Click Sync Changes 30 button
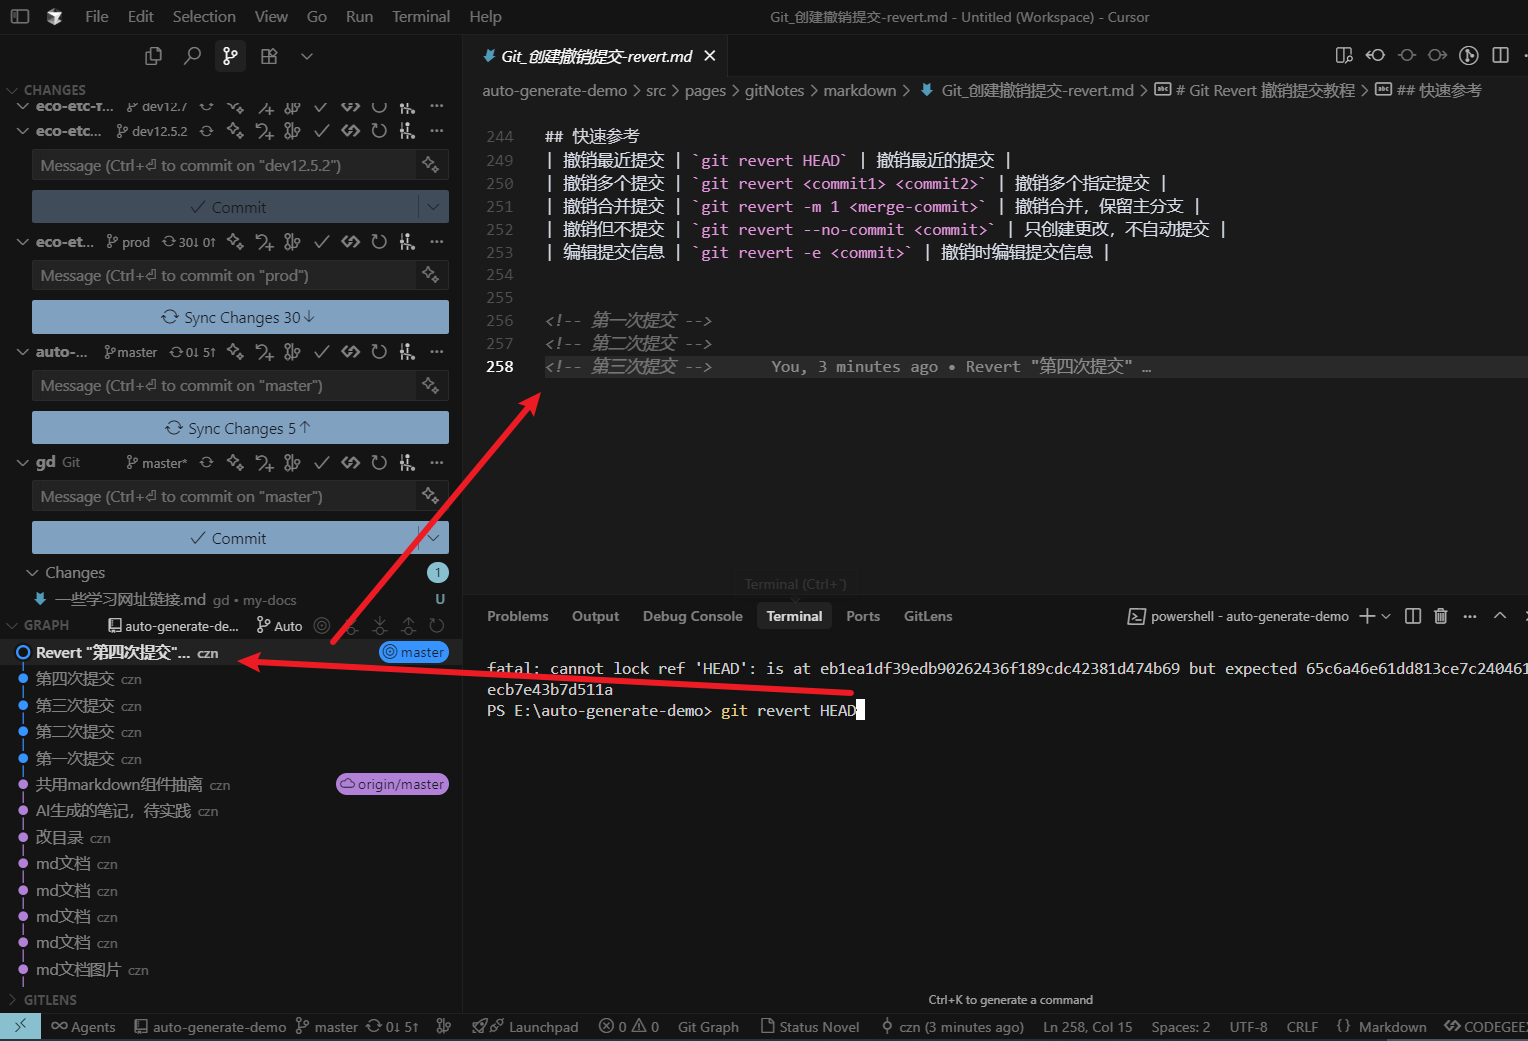The height and width of the screenshot is (1041, 1528). (x=240, y=317)
